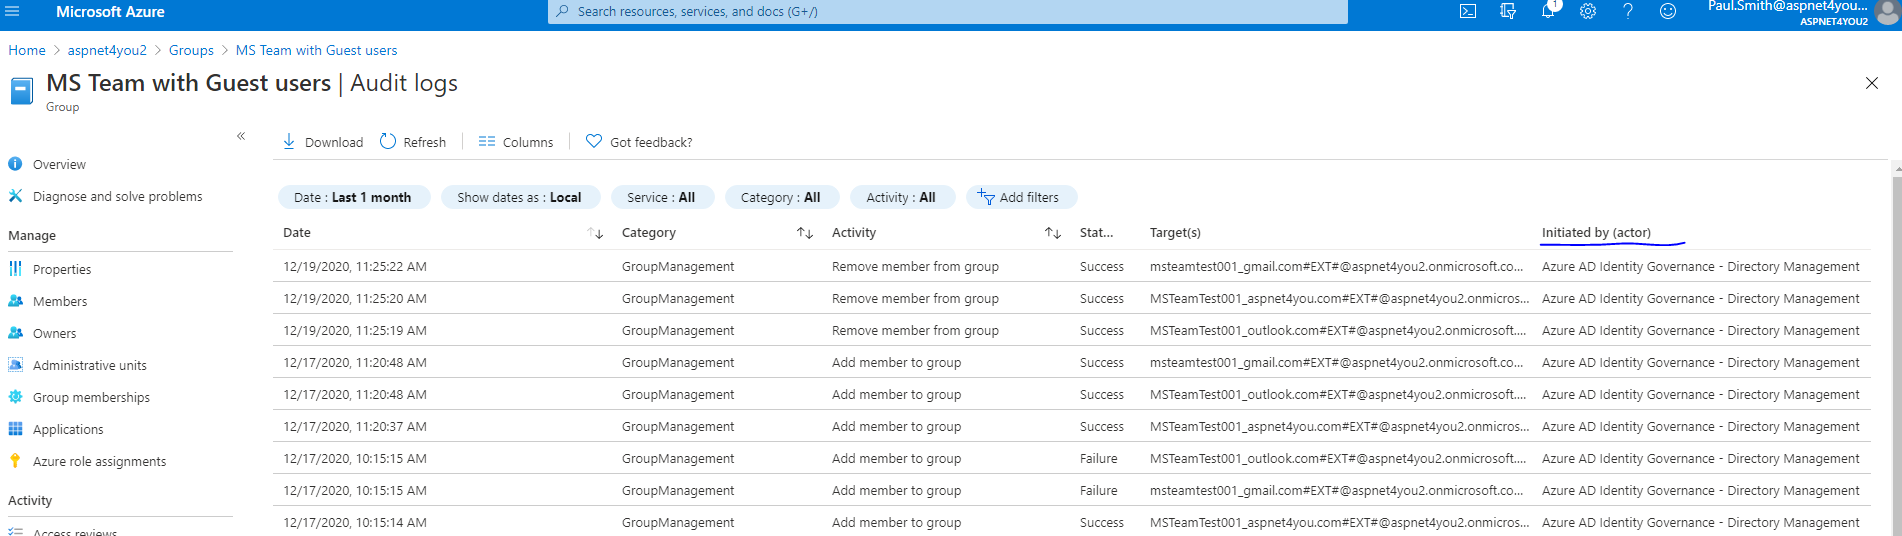This screenshot has height=536, width=1902.
Task: Click the Got feedback heart icon
Action: [x=594, y=142]
